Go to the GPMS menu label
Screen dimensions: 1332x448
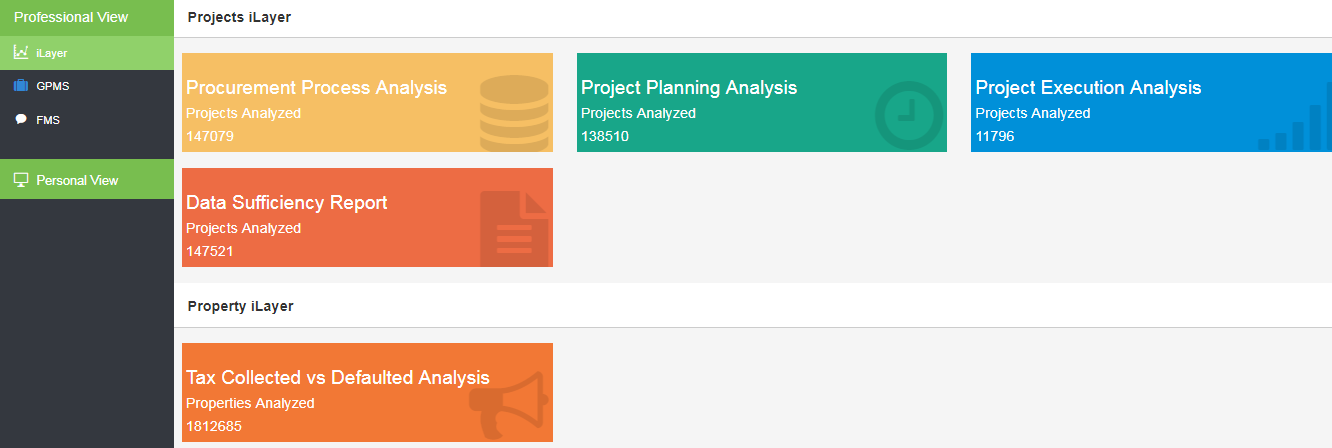(53, 86)
